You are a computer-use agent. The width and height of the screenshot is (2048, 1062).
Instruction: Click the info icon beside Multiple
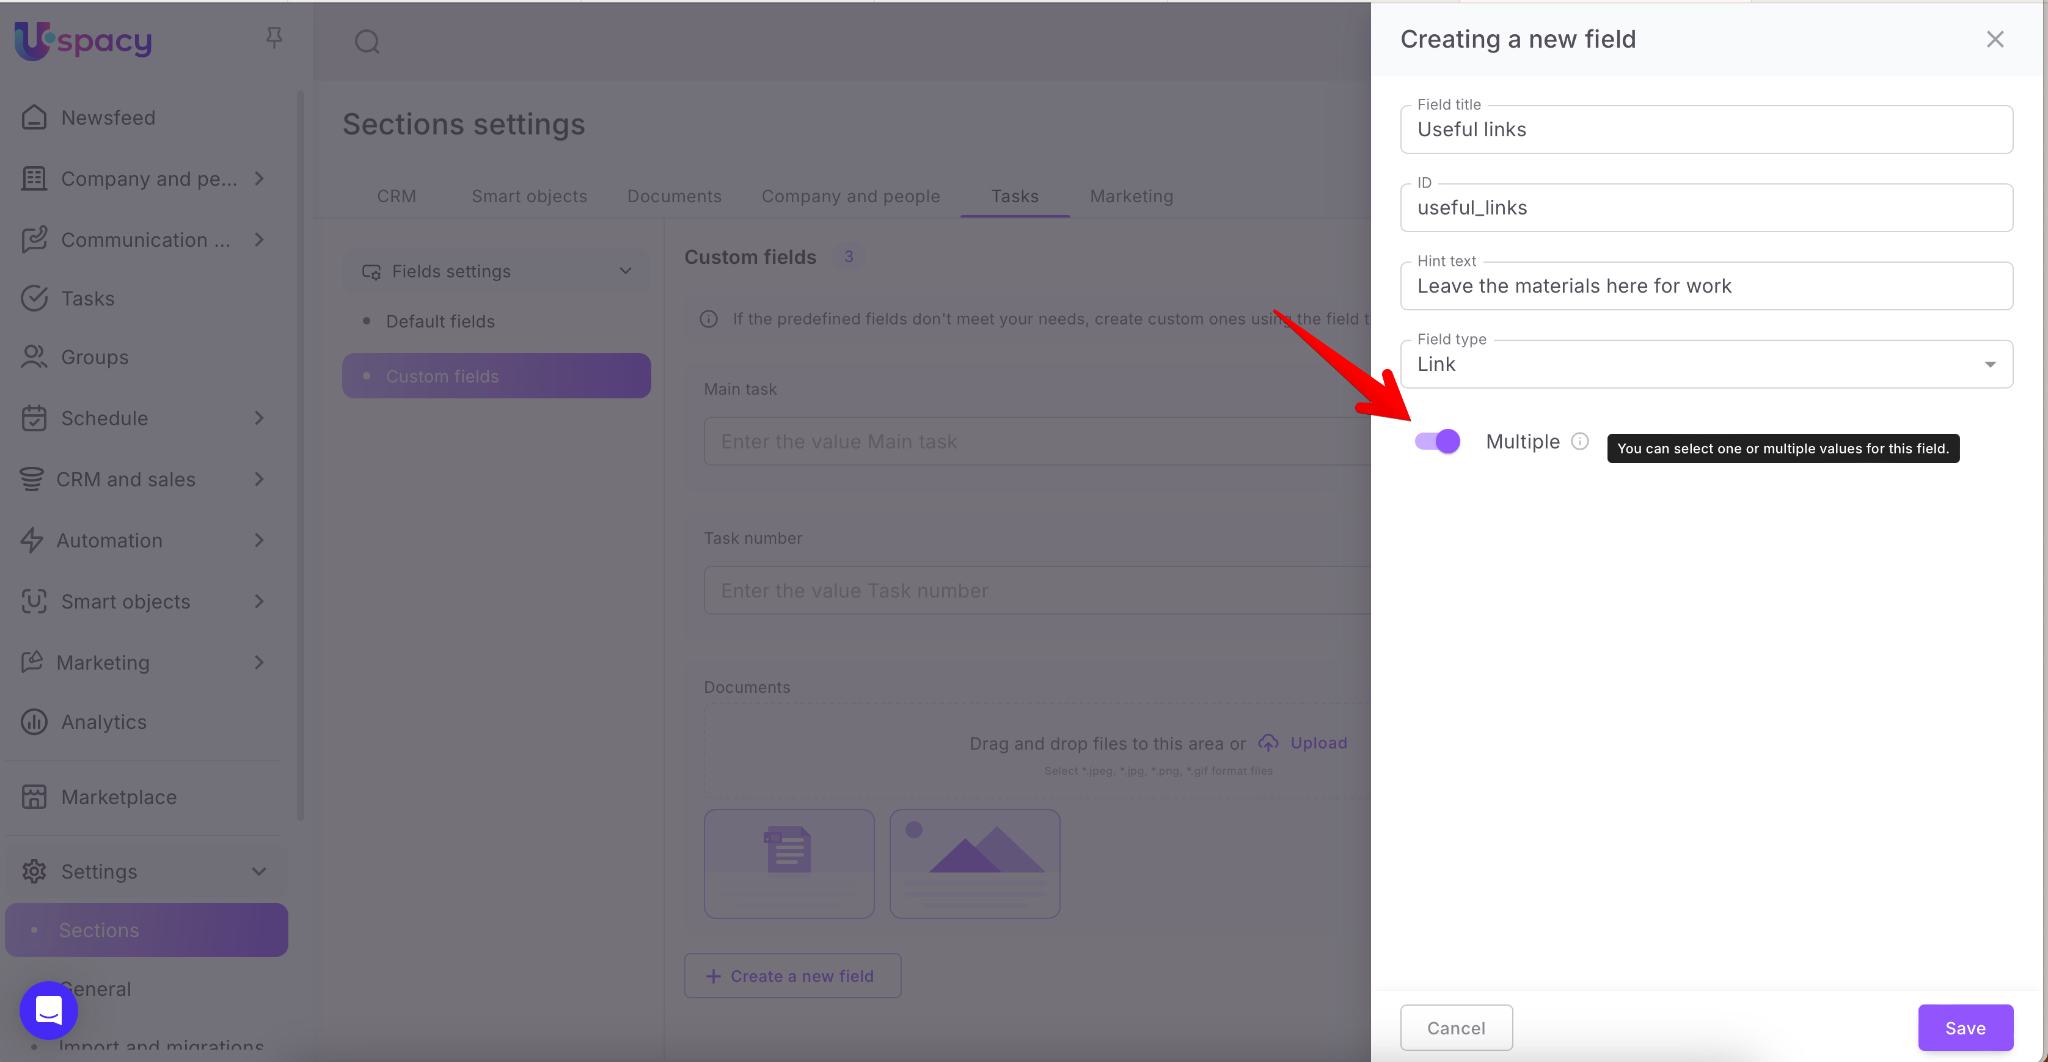coord(1580,441)
